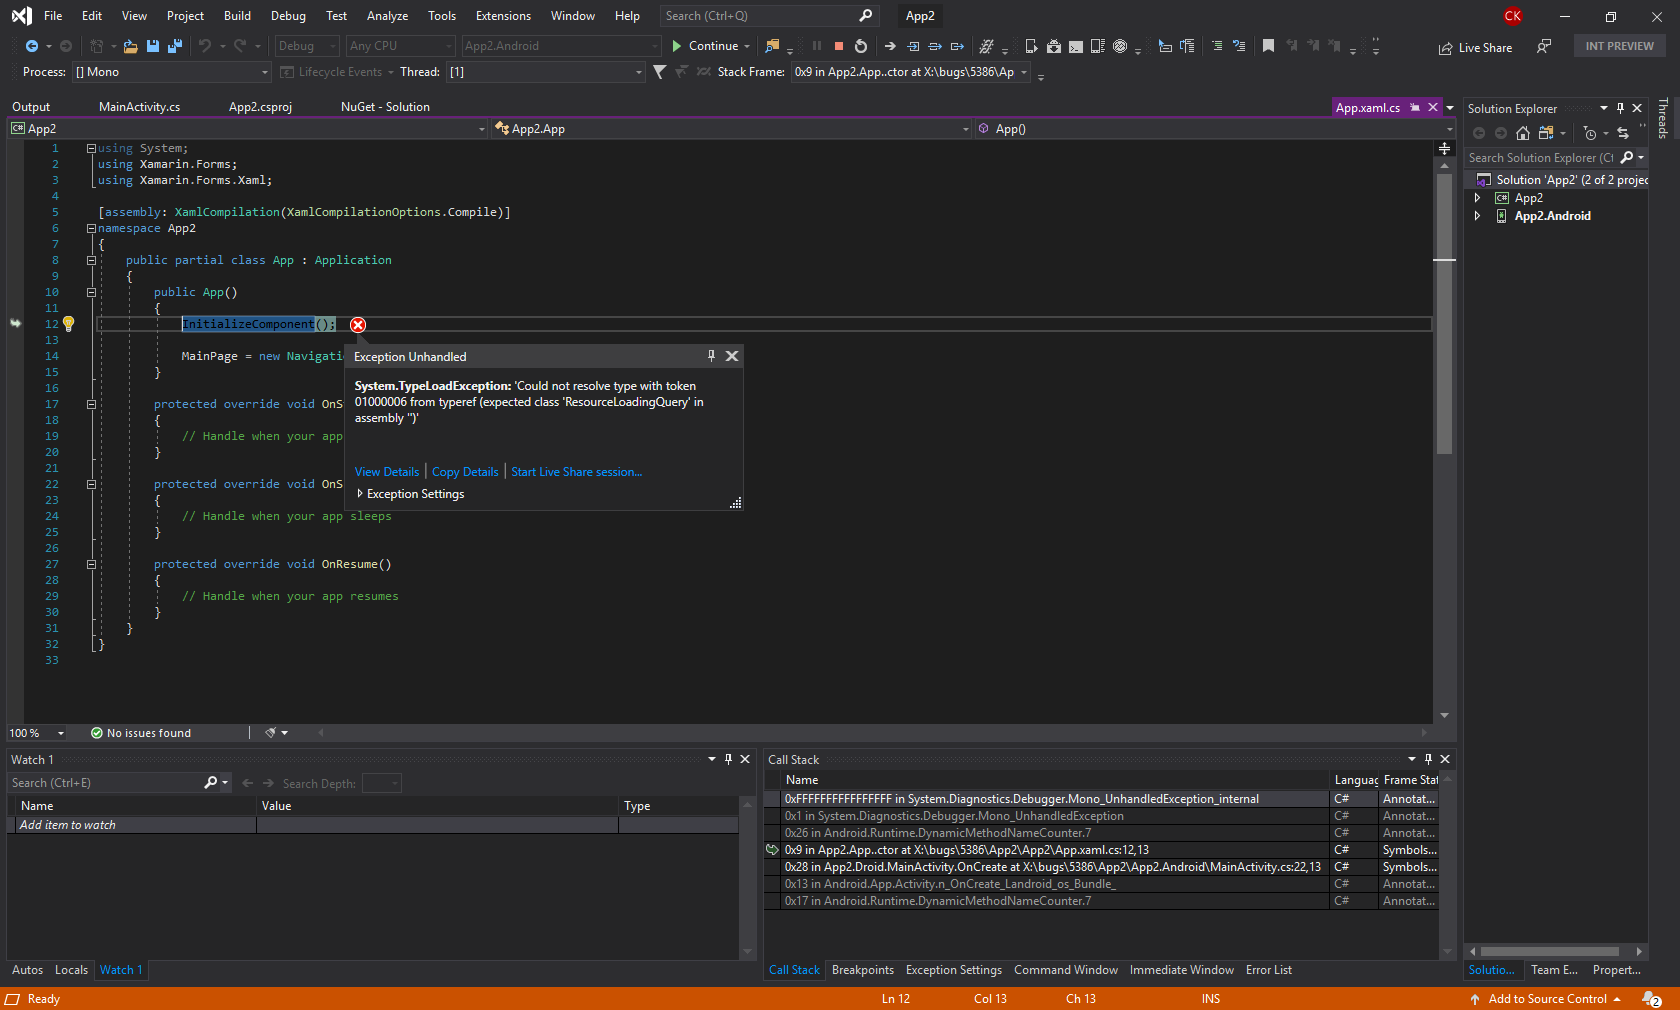Expand the App2 project node
The height and width of the screenshot is (1010, 1680).
(1477, 198)
